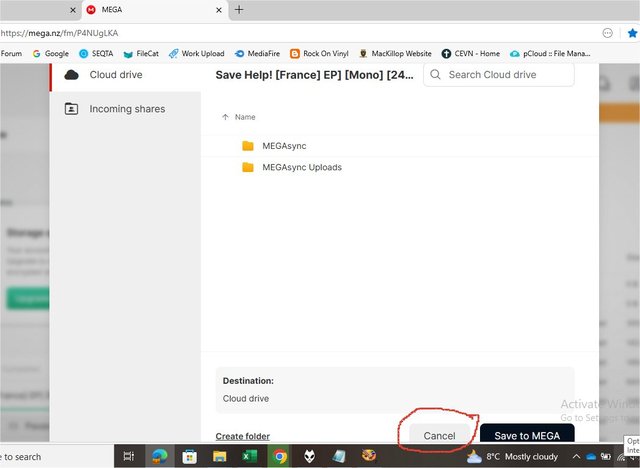The image size is (640, 468).
Task: Click the Cancel button
Action: coord(439,435)
